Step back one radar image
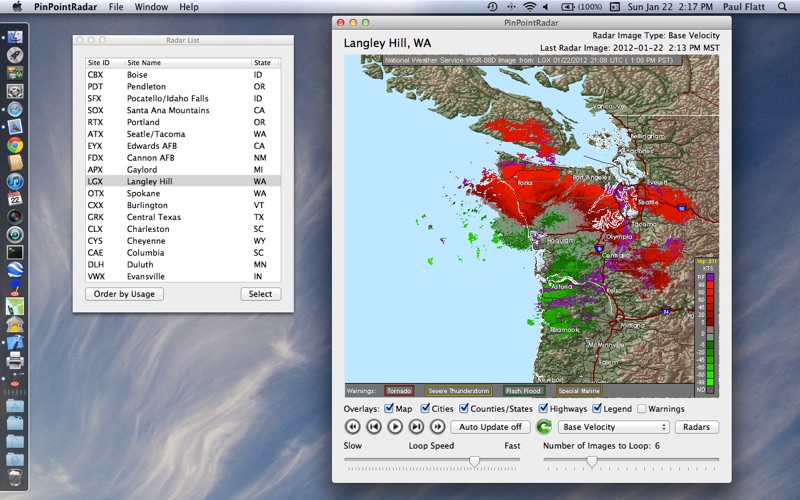This screenshot has width=800, height=500. pos(374,427)
